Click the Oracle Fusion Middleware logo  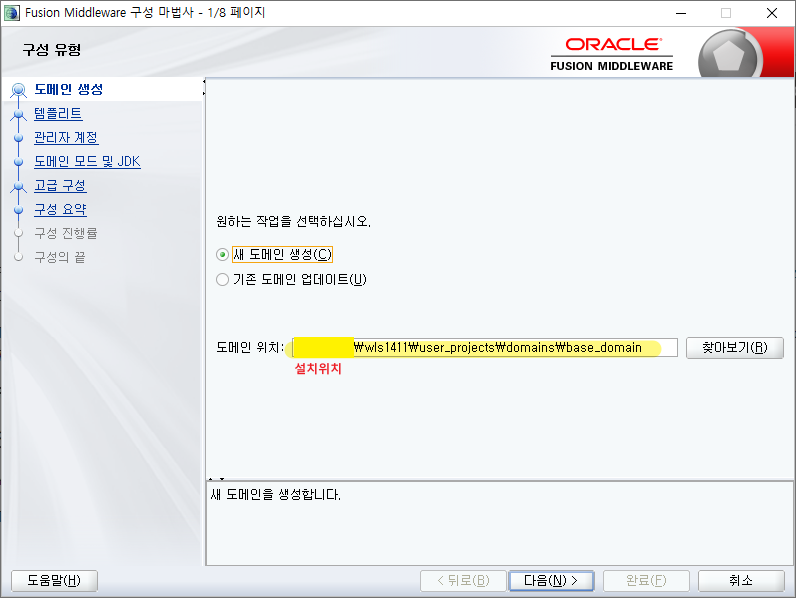tap(612, 54)
